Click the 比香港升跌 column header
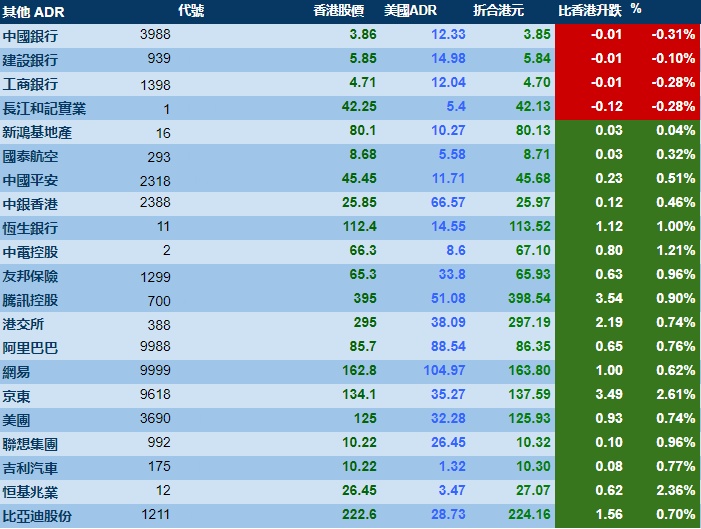 pos(590,11)
